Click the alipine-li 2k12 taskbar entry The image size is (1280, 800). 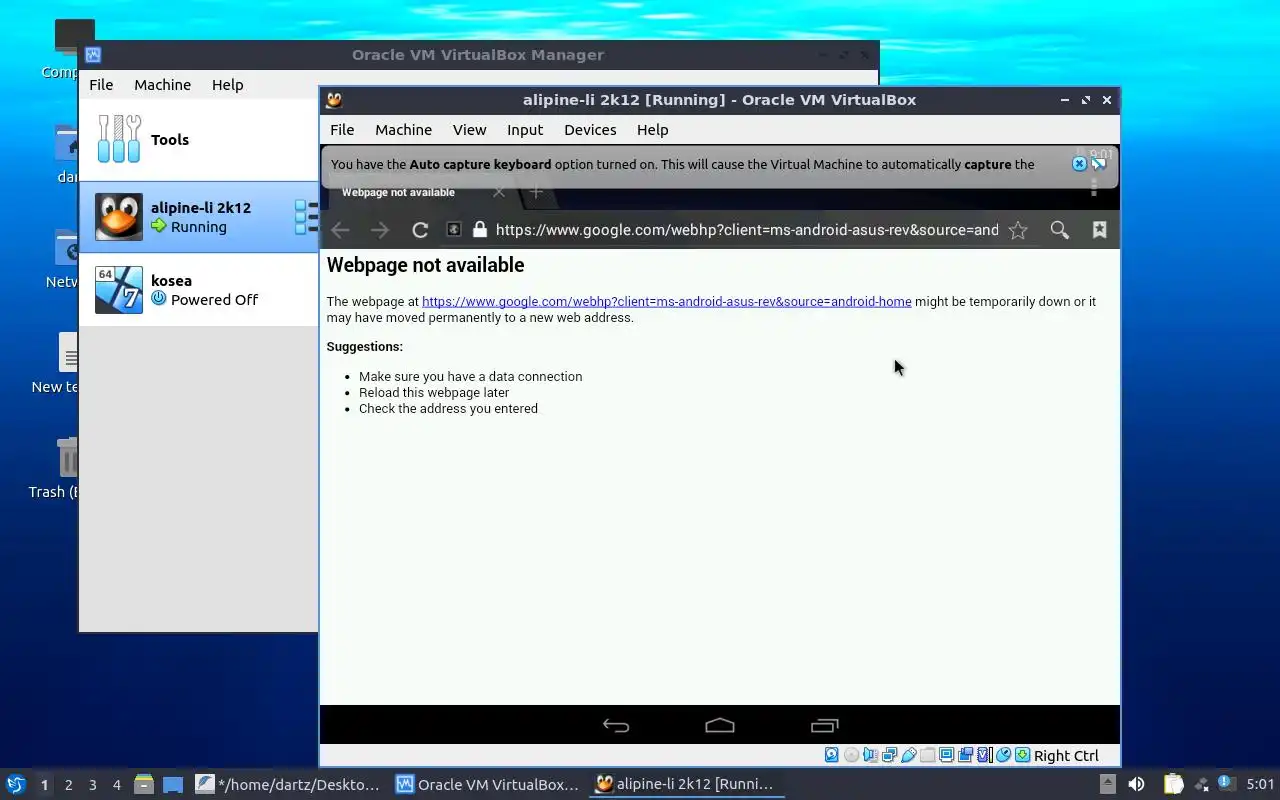click(x=686, y=785)
